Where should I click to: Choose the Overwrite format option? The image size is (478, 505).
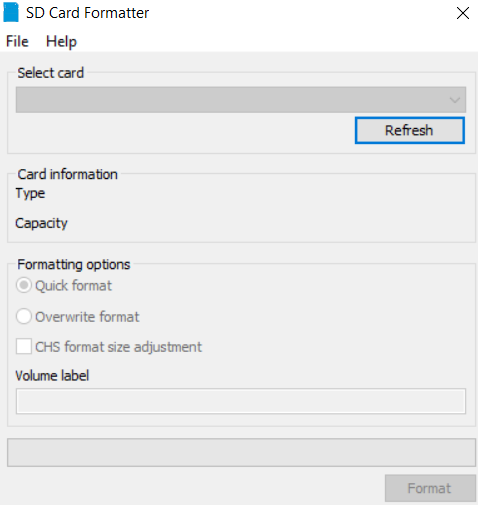point(24,316)
